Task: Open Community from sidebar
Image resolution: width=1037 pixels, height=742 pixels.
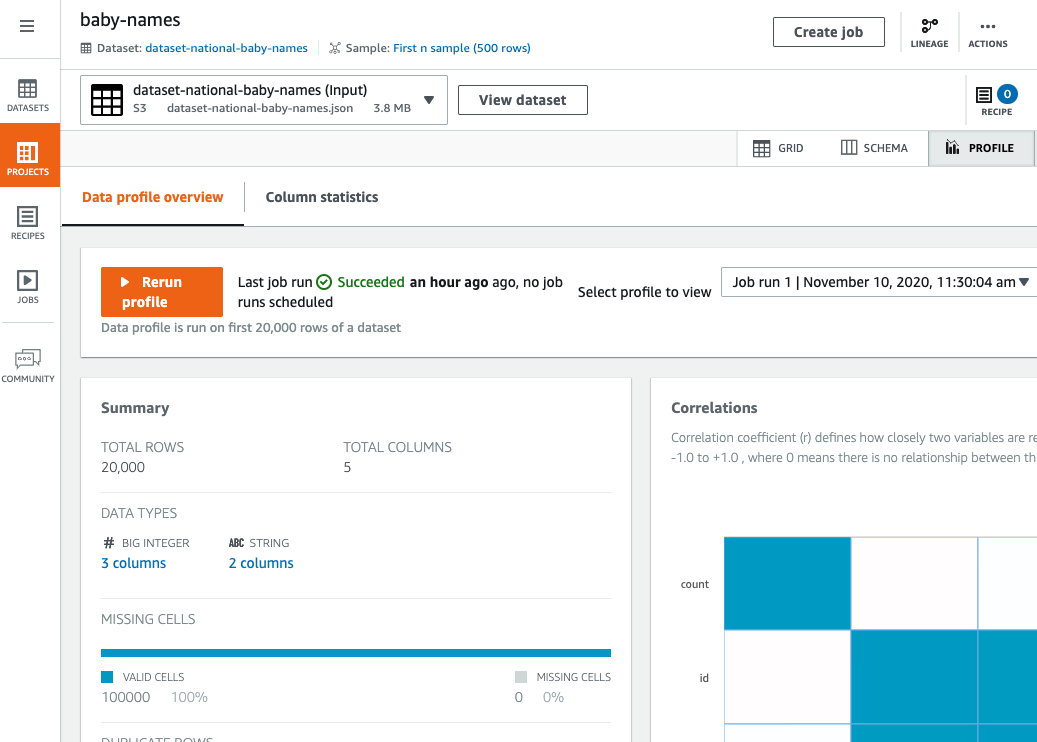Action: (x=28, y=365)
